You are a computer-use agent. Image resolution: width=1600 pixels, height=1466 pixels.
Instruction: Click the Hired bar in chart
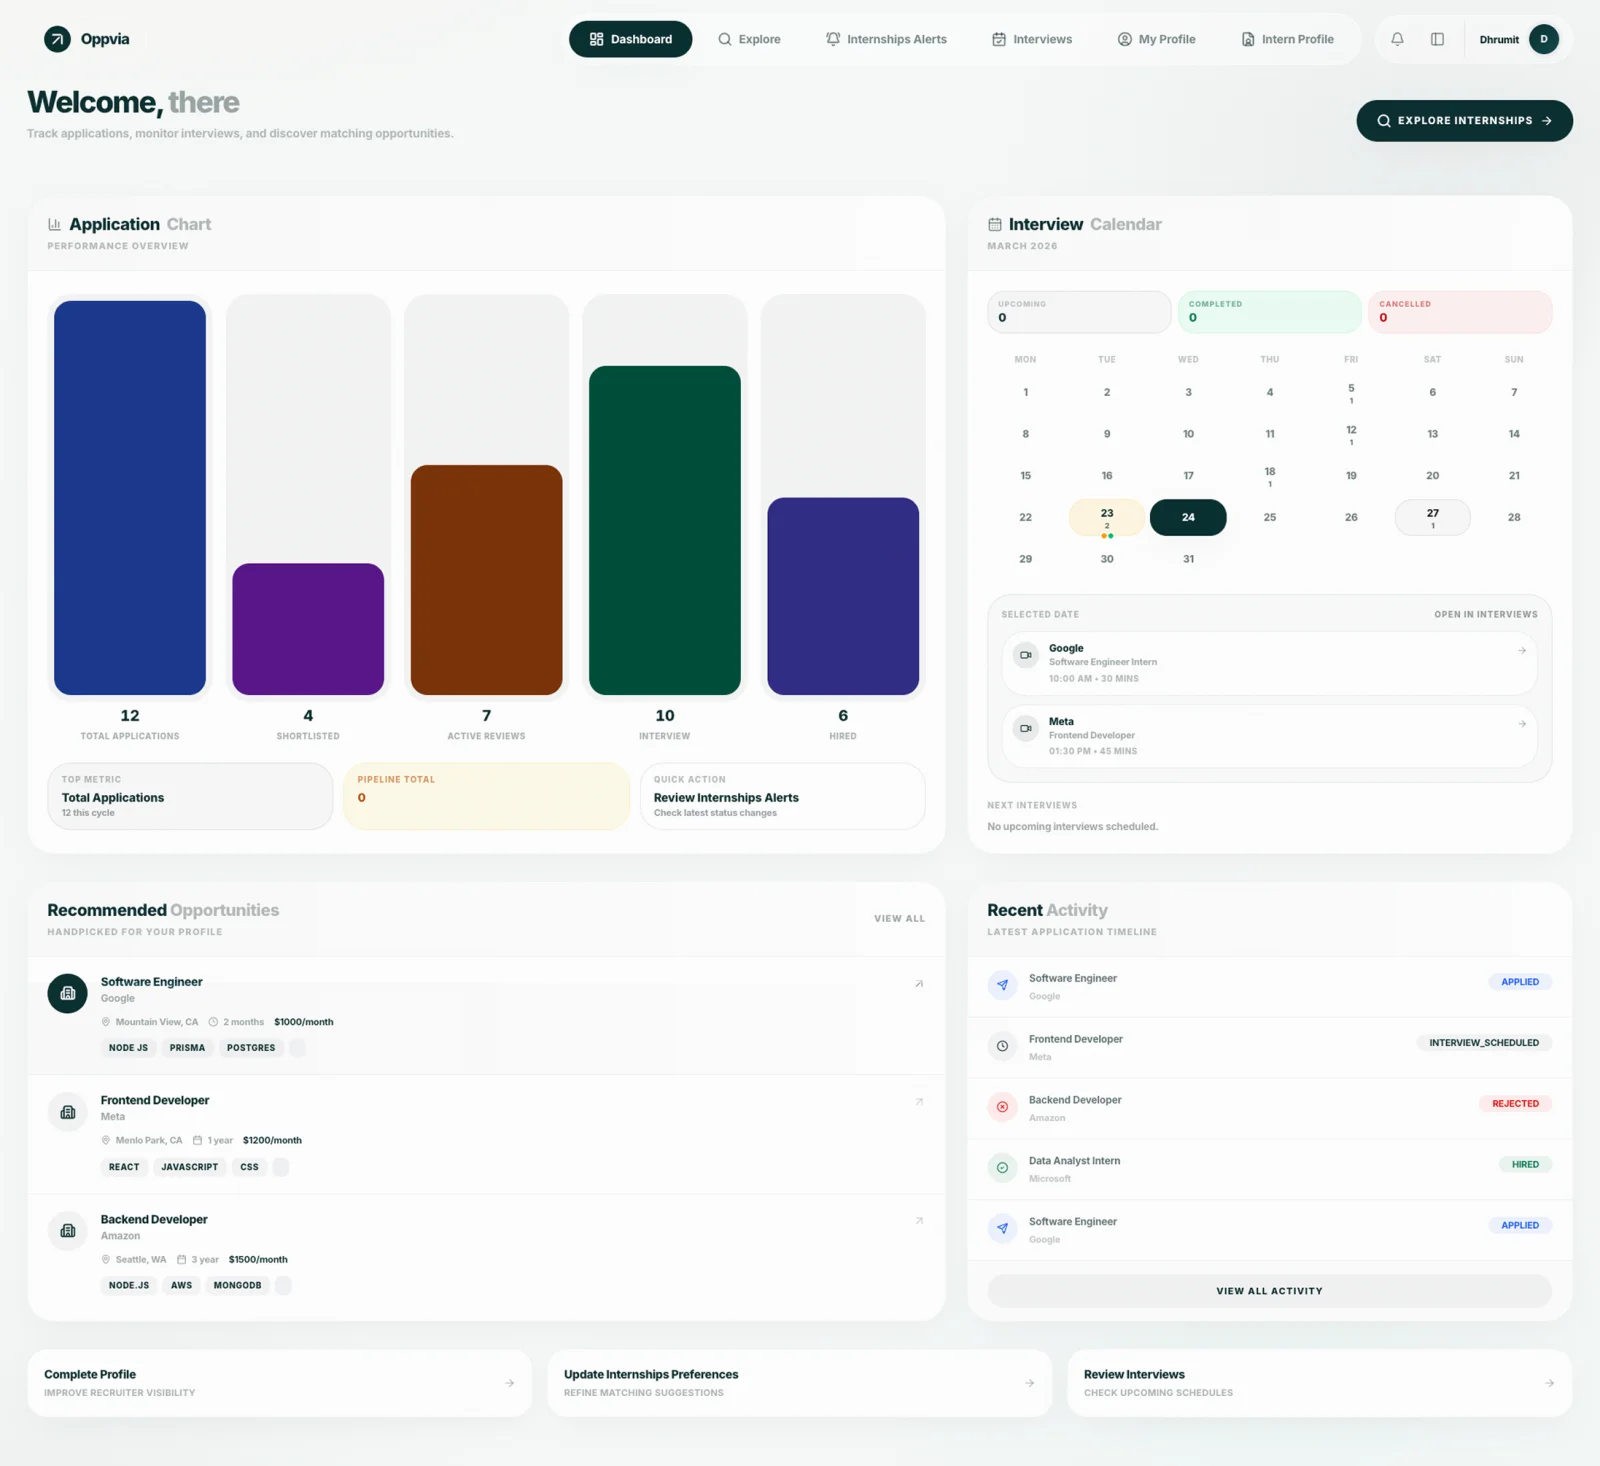coord(843,596)
